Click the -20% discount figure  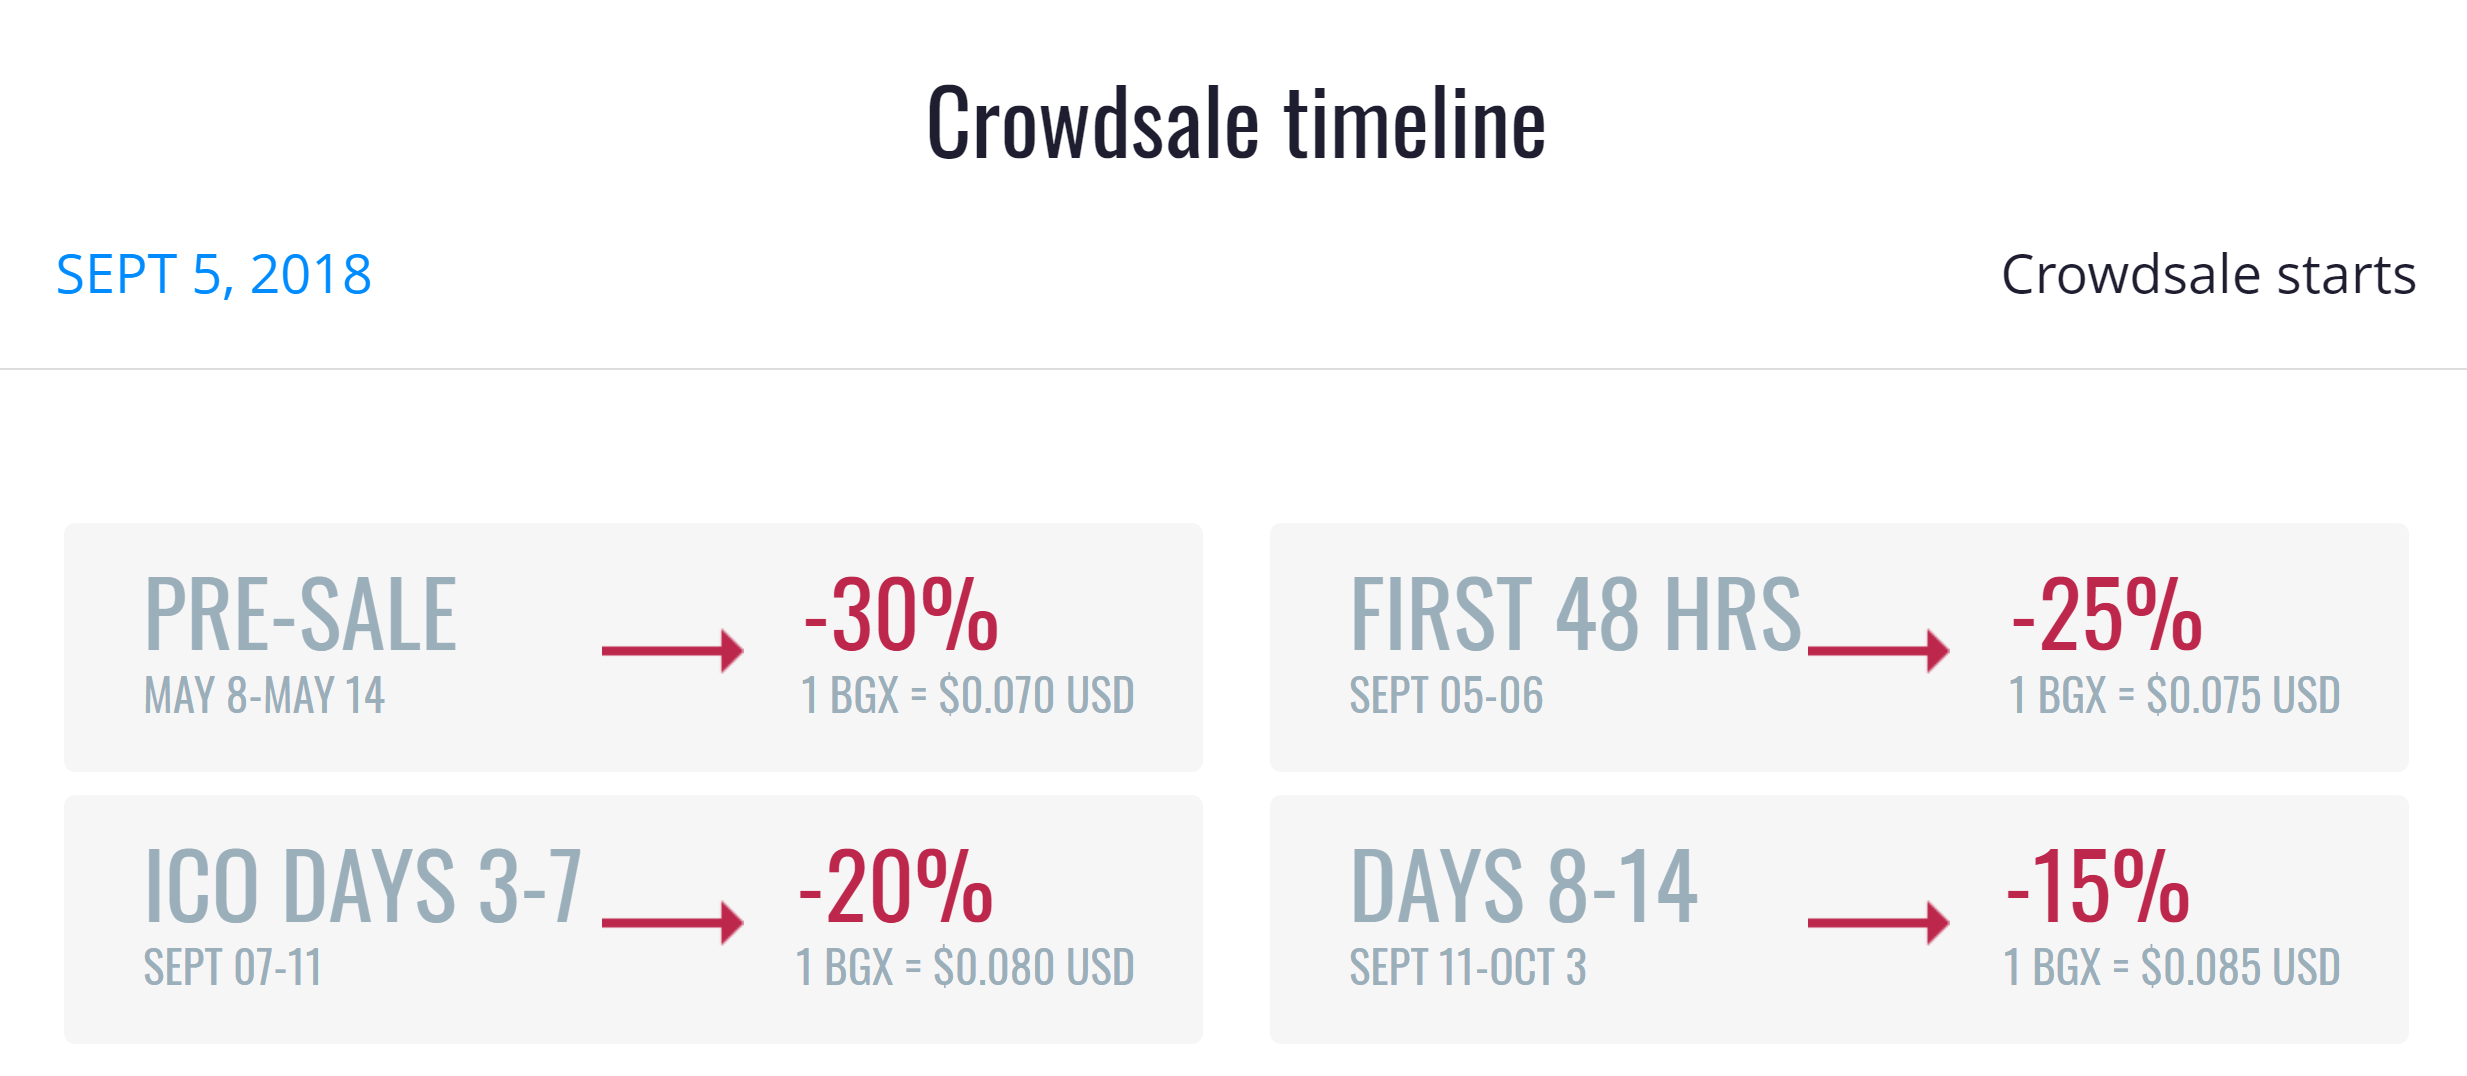pos(896,887)
